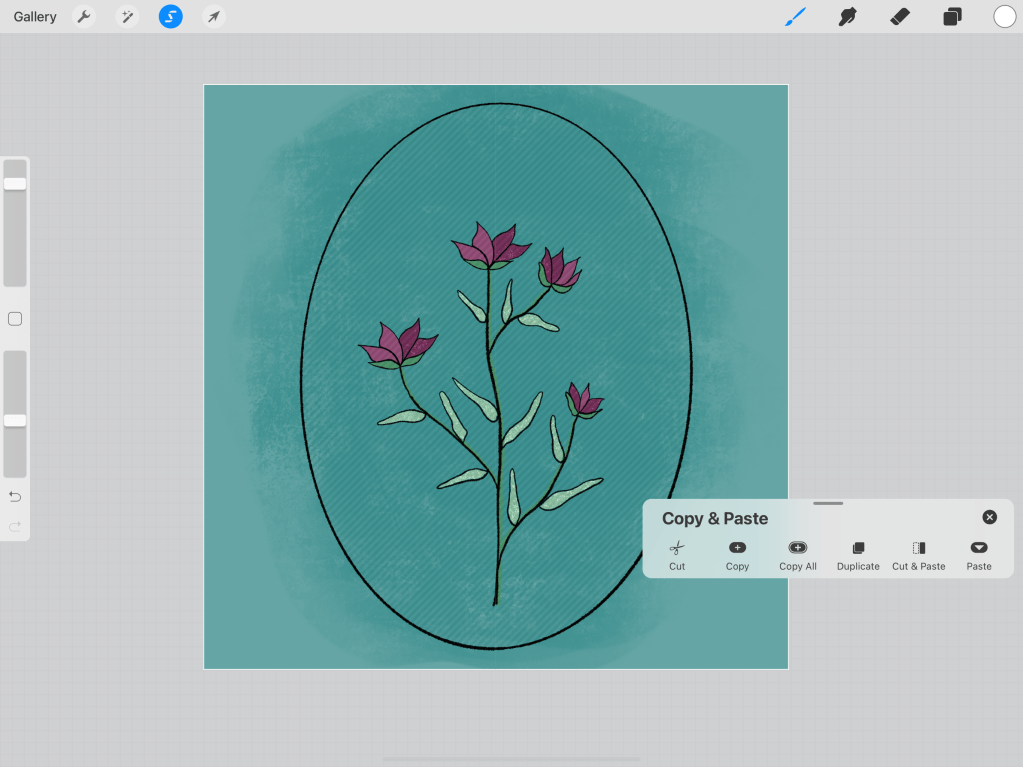Toggle the Selection tool
The height and width of the screenshot is (767, 1023).
pyautogui.click(x=170, y=17)
